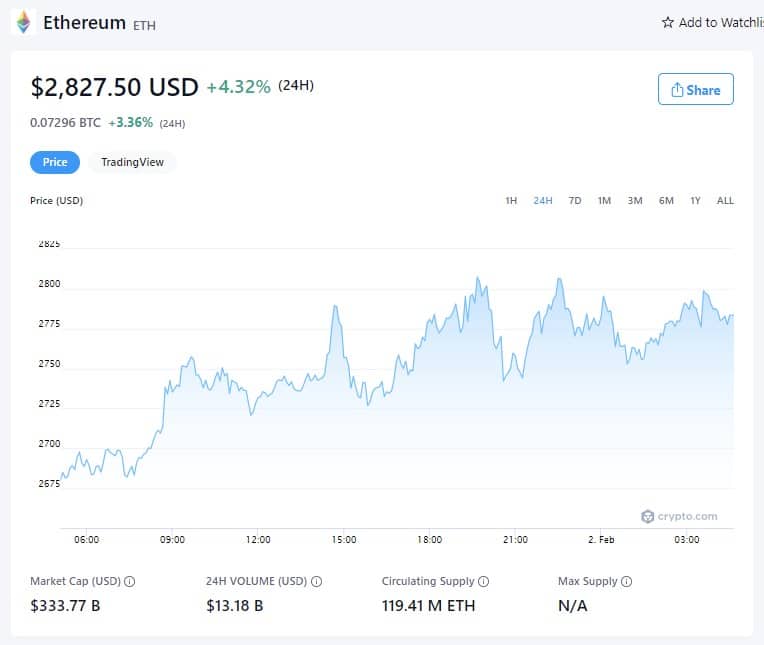Click the Market Cap (USD) label

click(x=76, y=581)
